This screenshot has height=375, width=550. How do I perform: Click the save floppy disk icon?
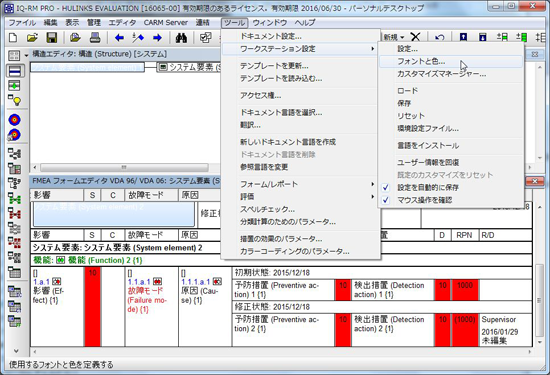point(52,38)
